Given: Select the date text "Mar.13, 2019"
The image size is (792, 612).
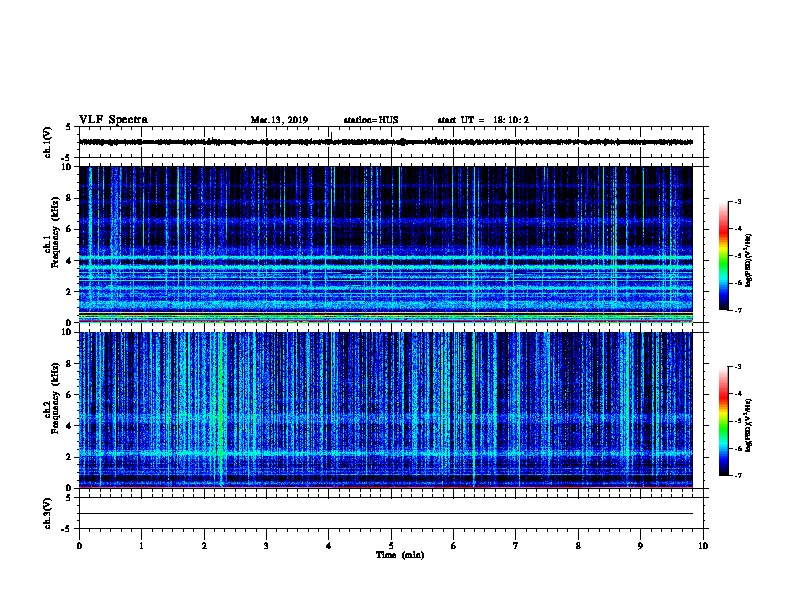Looking at the screenshot, I should pyautogui.click(x=279, y=120).
